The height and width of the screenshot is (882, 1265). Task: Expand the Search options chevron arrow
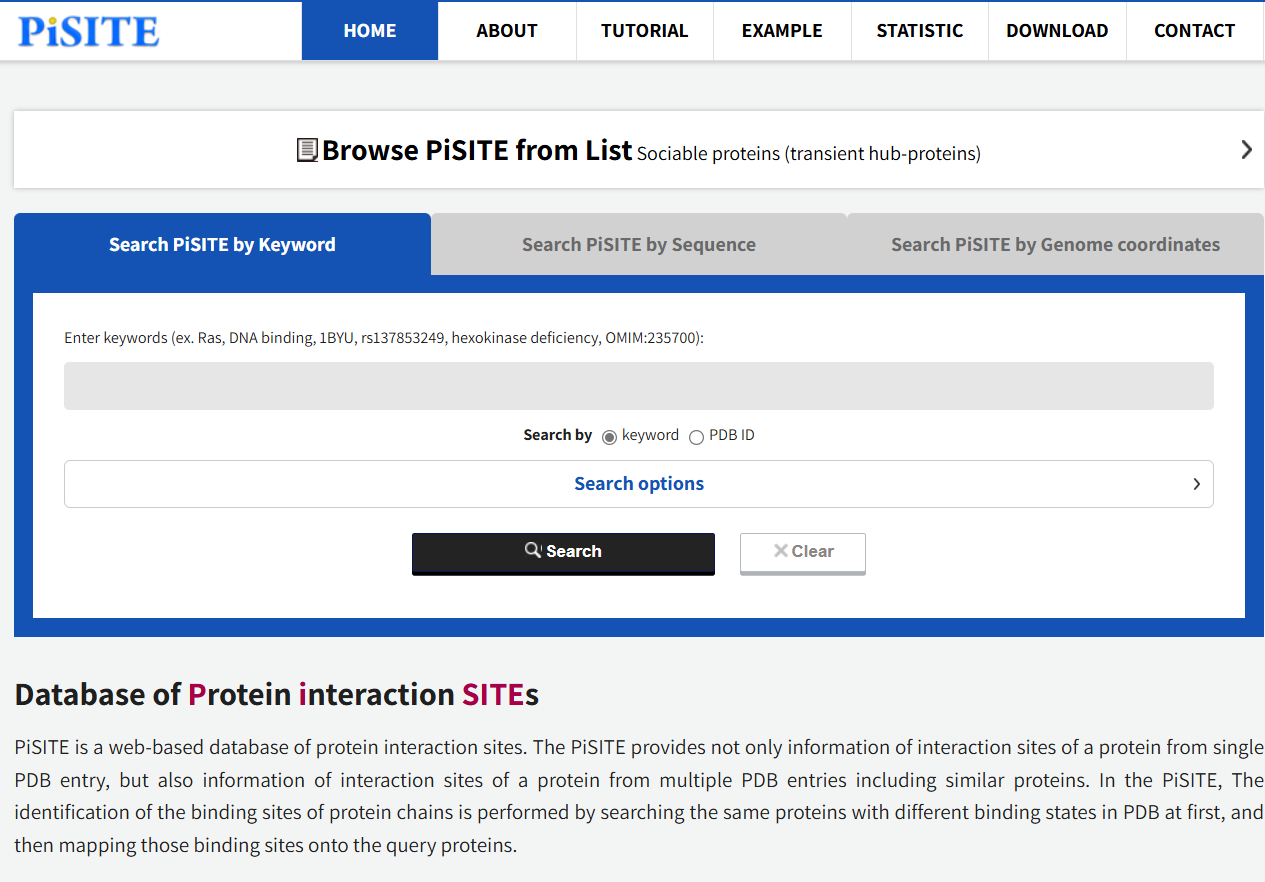coord(1196,484)
